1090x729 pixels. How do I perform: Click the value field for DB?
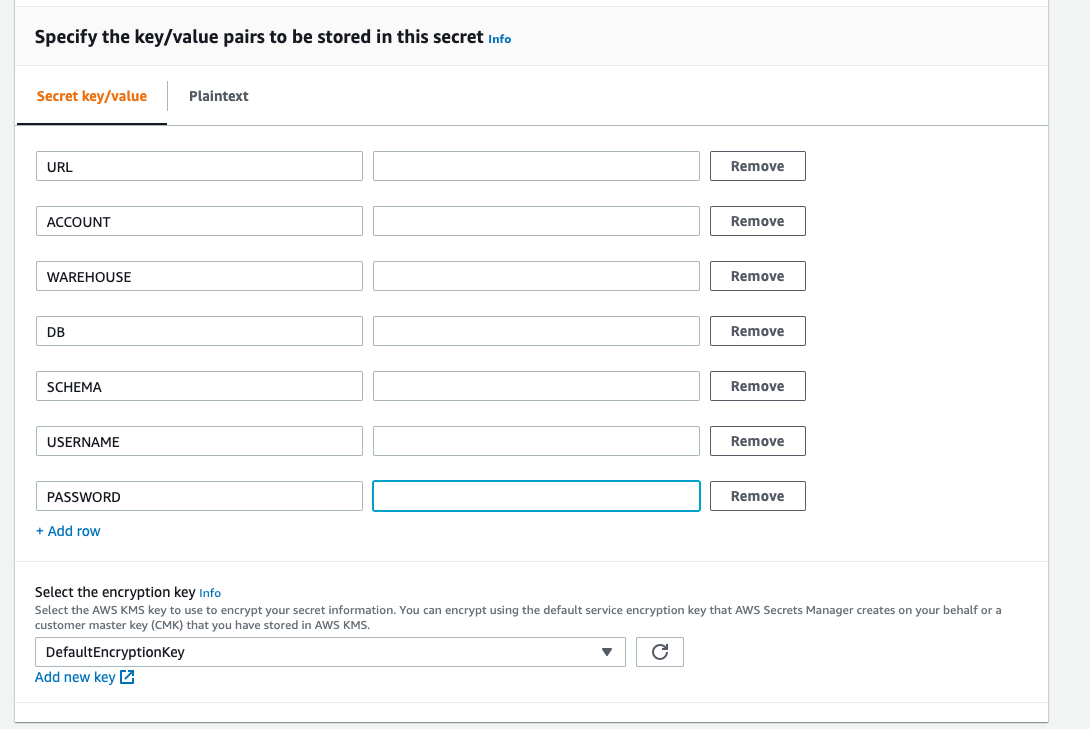click(x=536, y=331)
